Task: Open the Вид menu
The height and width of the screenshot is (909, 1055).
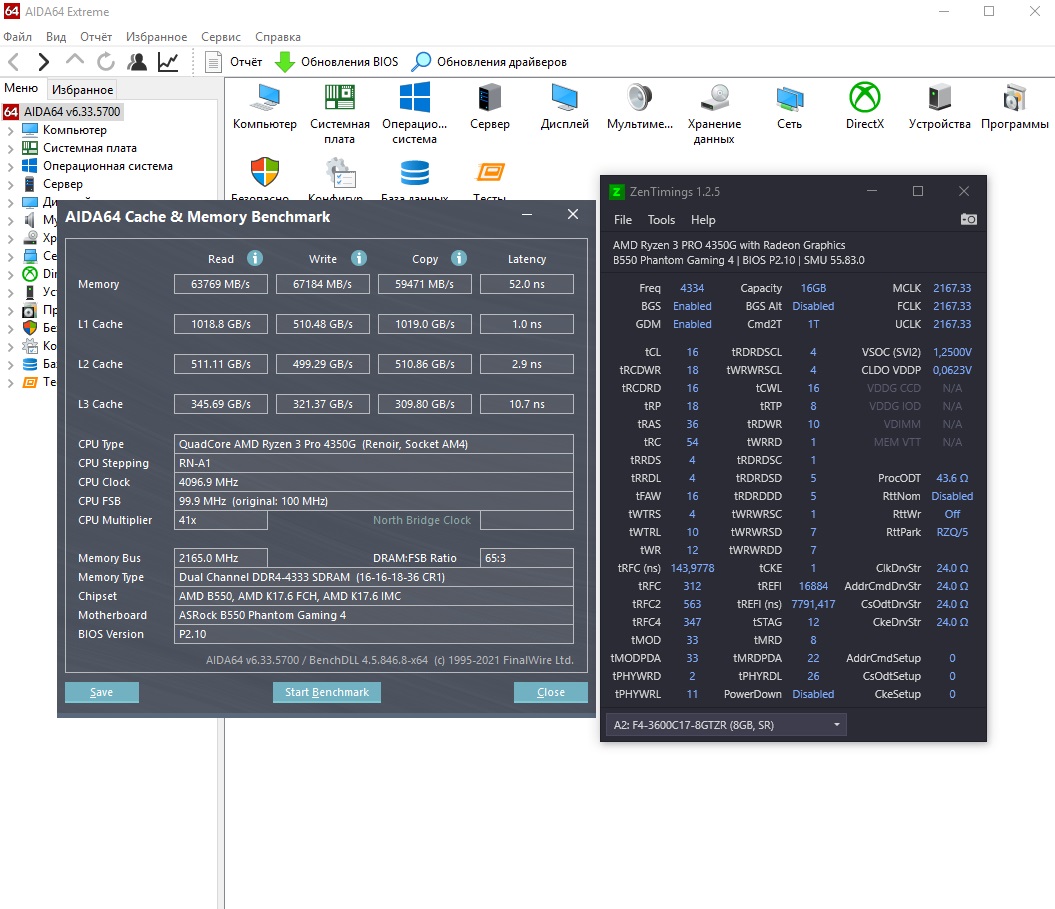Action: click(56, 36)
